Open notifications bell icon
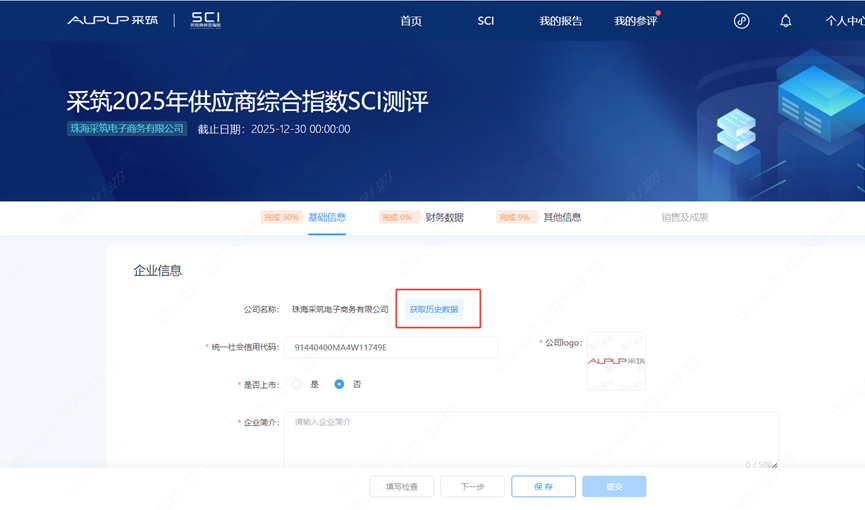The height and width of the screenshot is (510, 865). pyautogui.click(x=786, y=21)
